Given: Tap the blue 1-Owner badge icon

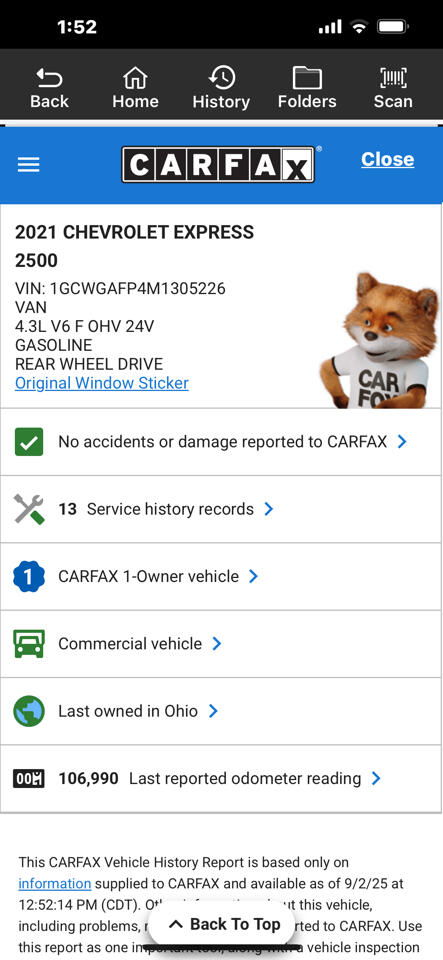Looking at the screenshot, I should tap(29, 577).
